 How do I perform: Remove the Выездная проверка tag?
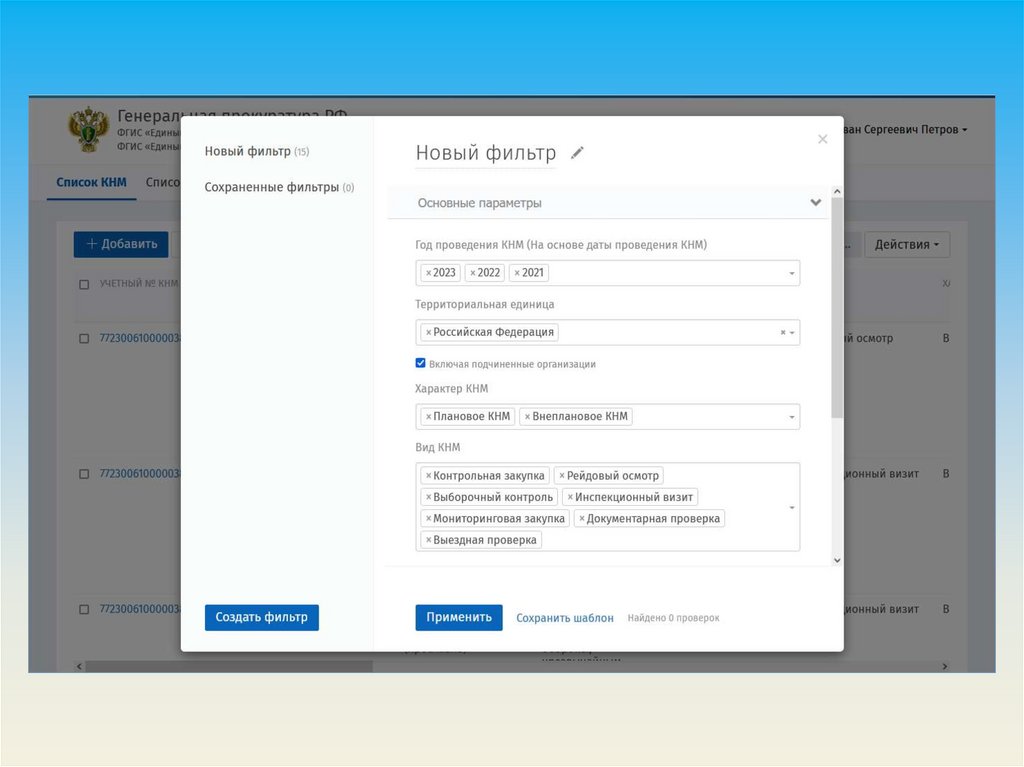pos(428,540)
